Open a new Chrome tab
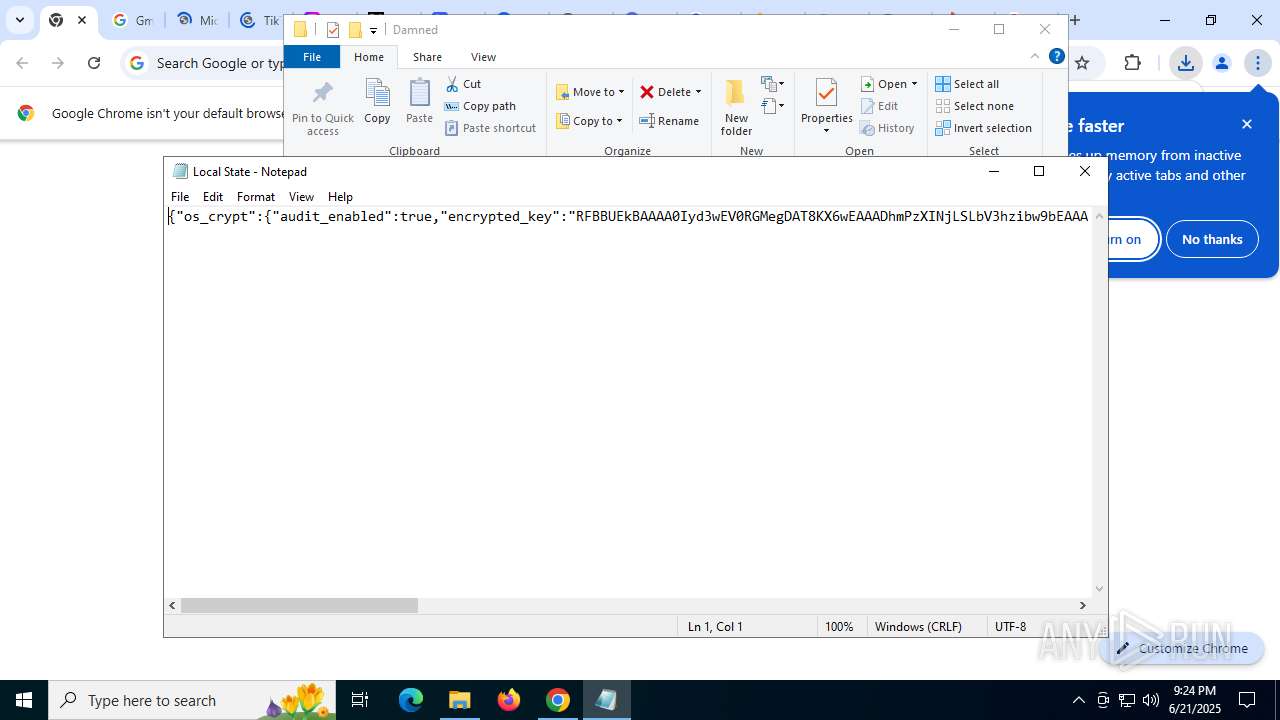The width and height of the screenshot is (1280, 720). [x=1075, y=20]
